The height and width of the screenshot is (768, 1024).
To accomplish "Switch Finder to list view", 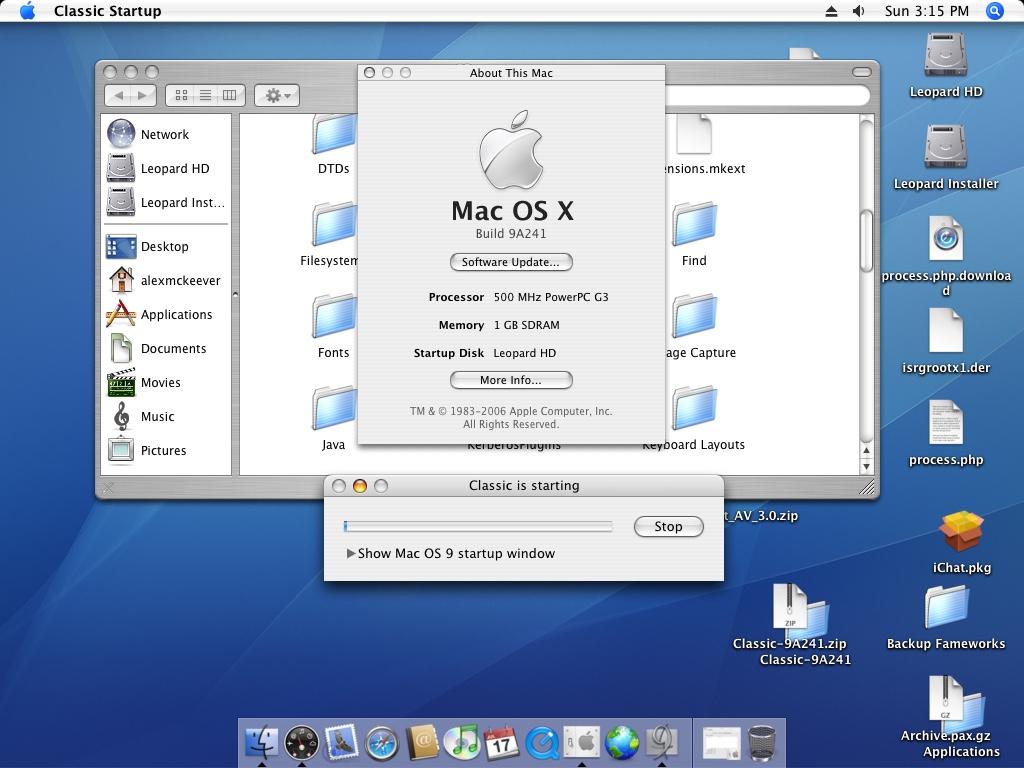I will click(x=205, y=95).
